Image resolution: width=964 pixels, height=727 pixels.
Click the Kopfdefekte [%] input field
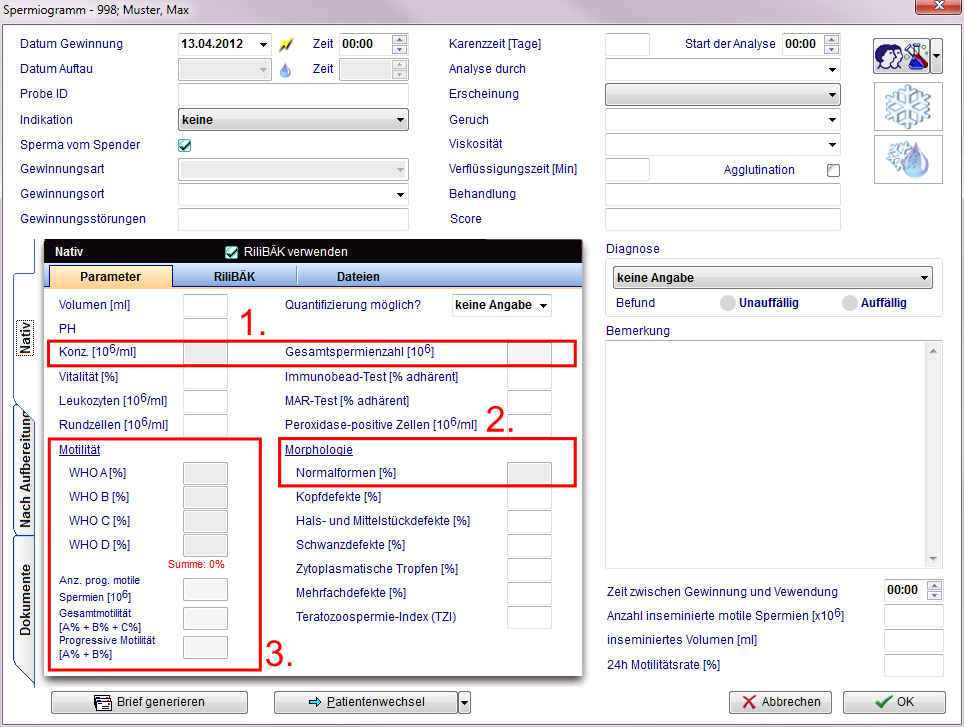pos(529,498)
